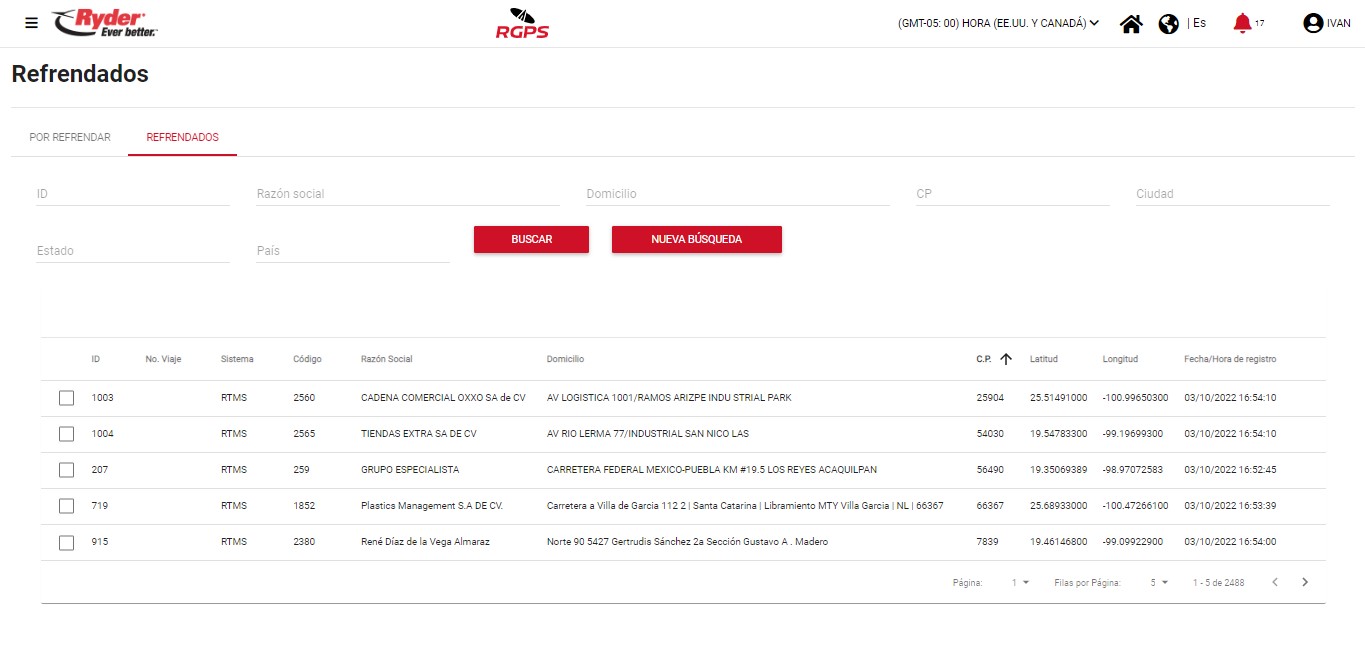Focus the Razón social search field
The image size is (1365, 654).
click(407, 194)
